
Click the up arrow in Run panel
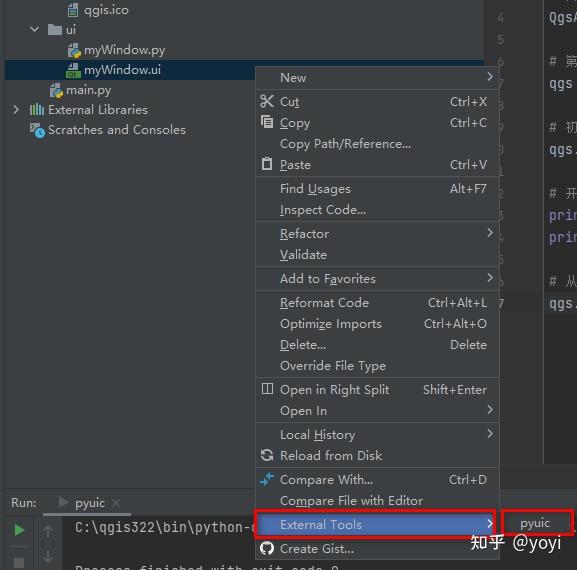click(x=48, y=532)
